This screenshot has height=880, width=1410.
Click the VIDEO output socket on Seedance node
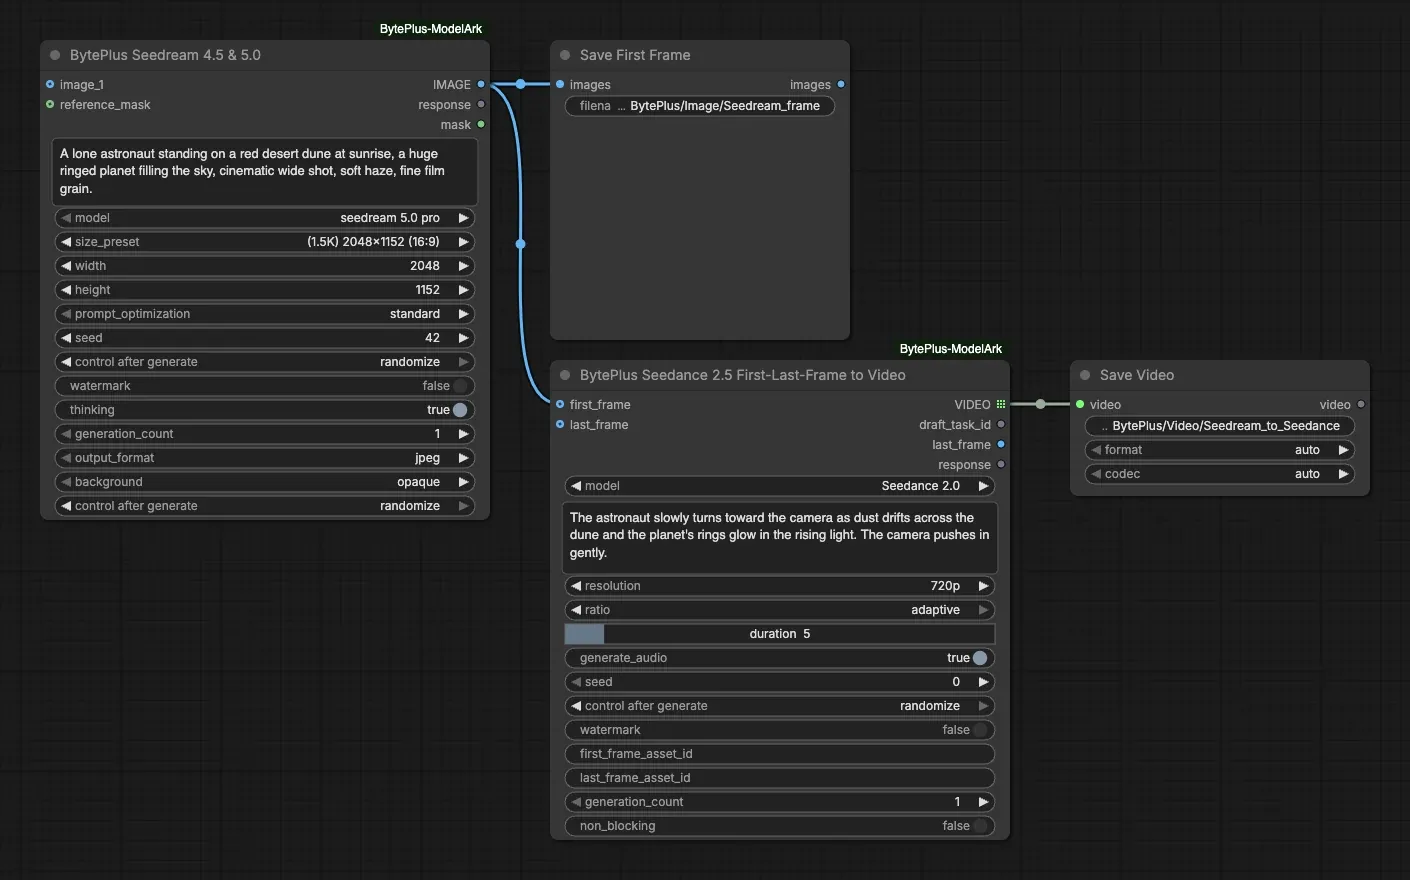pos(1001,405)
